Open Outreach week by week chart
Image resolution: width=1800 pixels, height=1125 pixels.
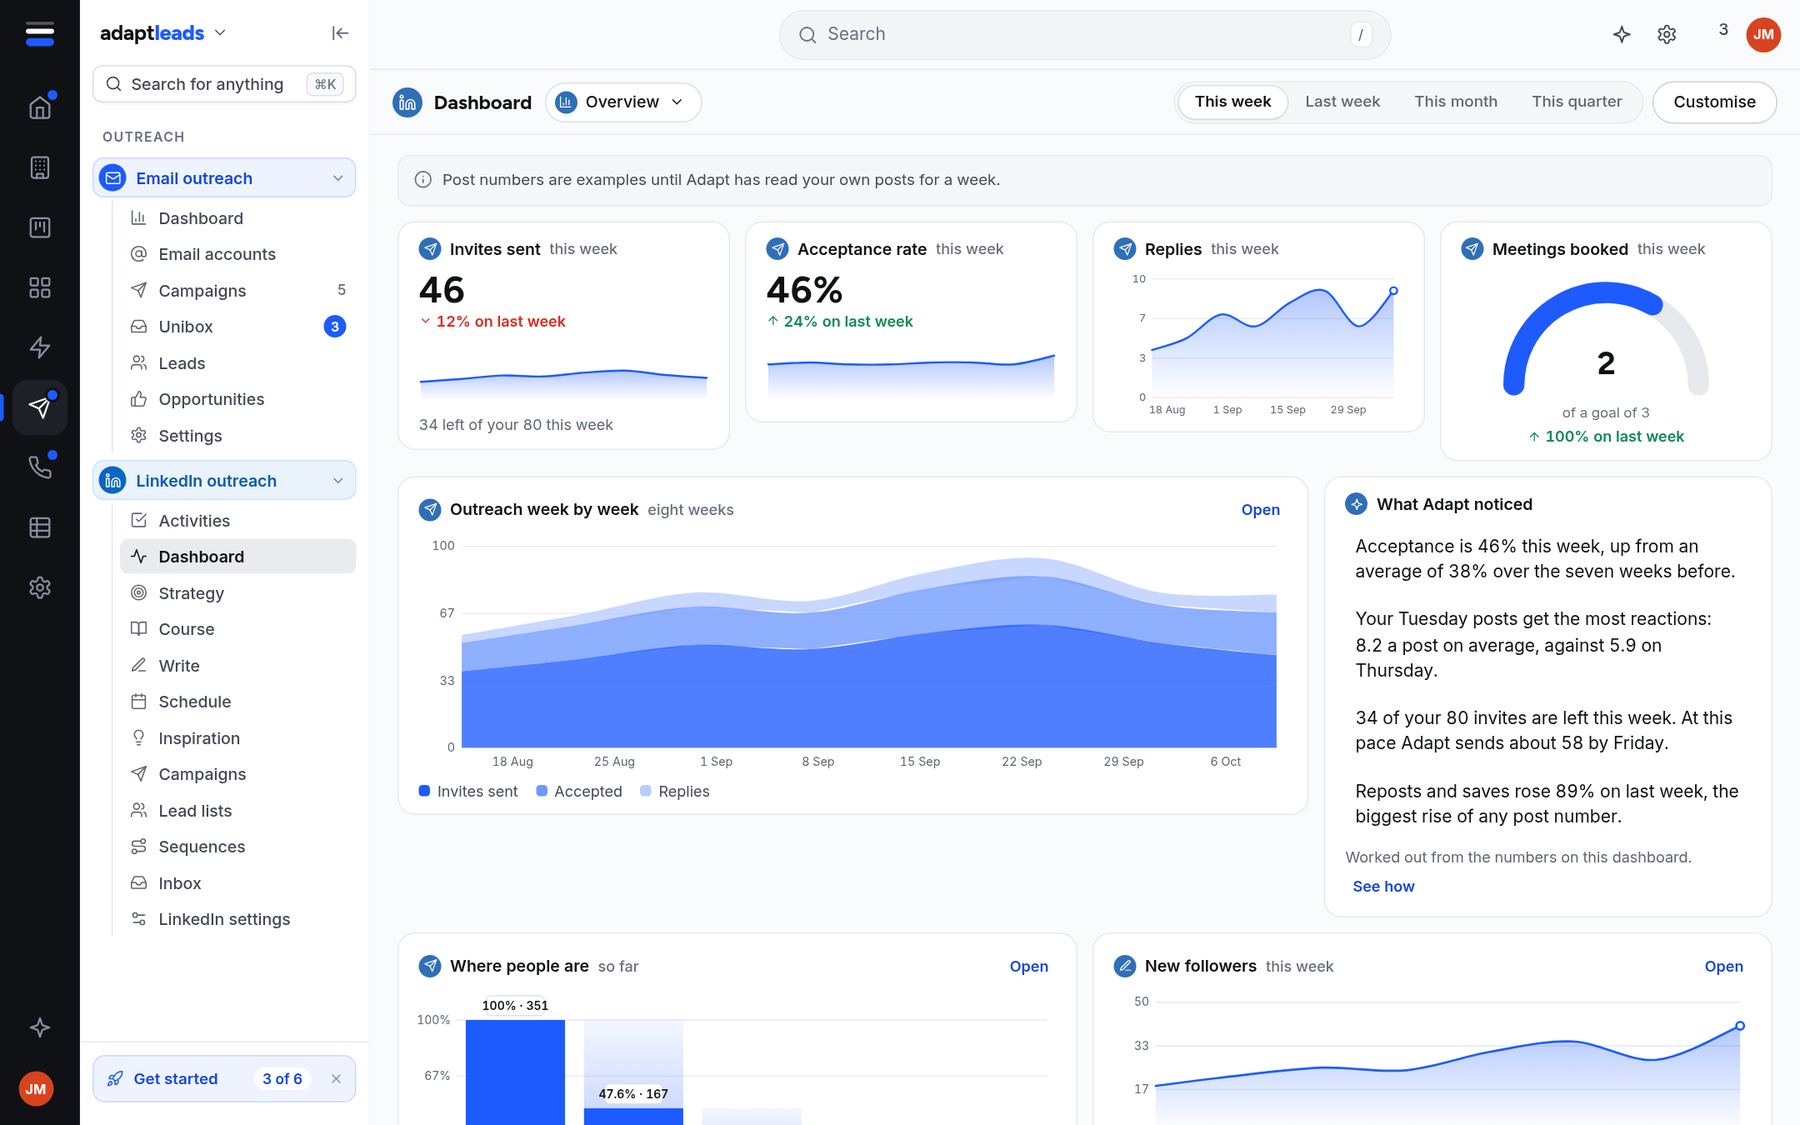[1260, 510]
